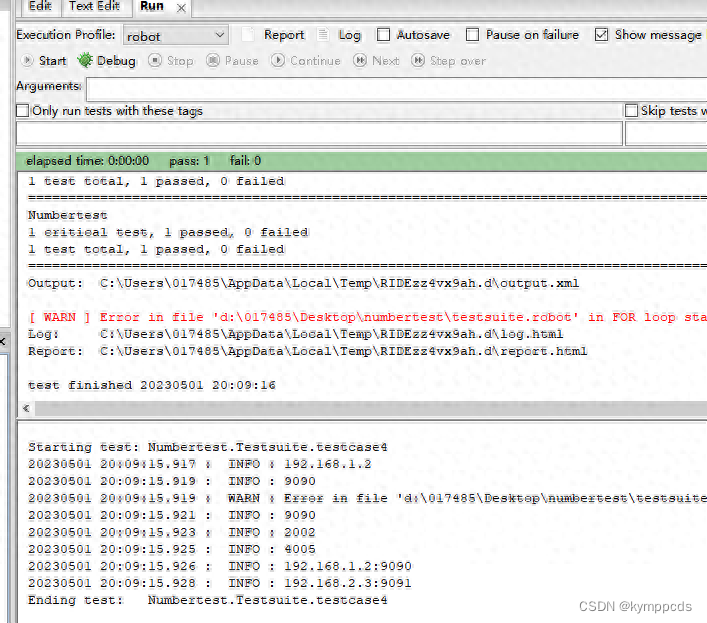Enable Pause on failure checkbox
Screen dimensions: 707x623
(x=472, y=35)
